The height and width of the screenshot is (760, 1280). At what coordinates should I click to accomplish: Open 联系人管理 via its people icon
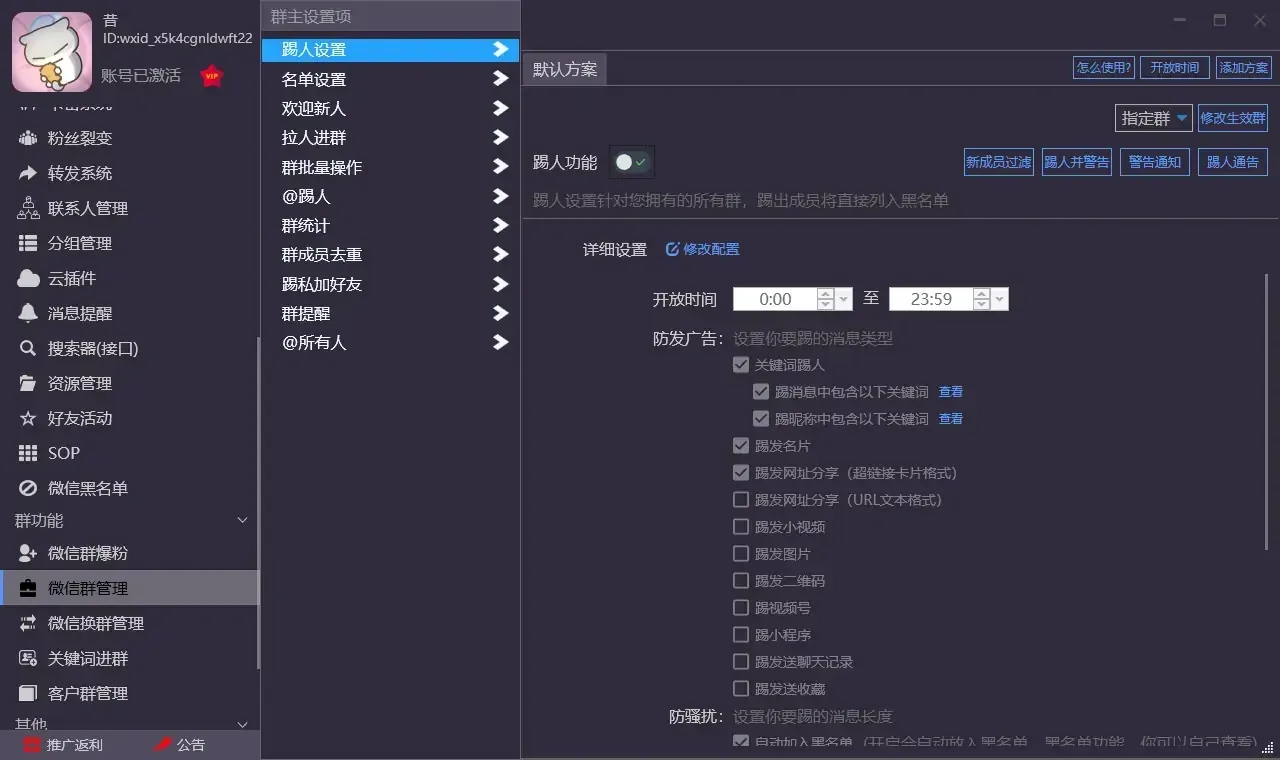pyautogui.click(x=28, y=208)
